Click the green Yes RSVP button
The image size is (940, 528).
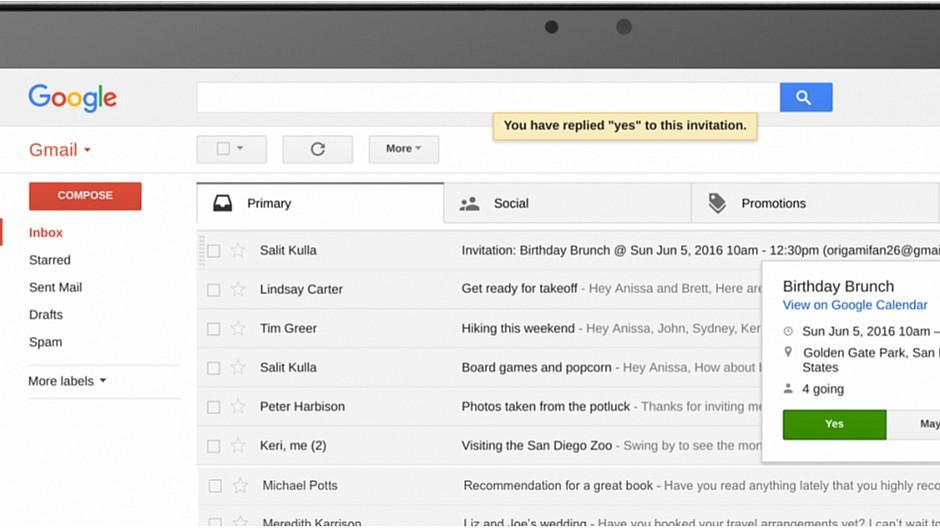834,424
